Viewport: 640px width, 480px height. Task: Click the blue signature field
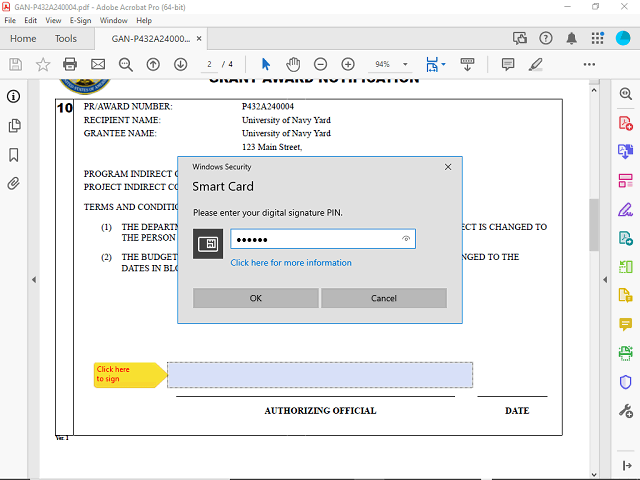click(320, 375)
